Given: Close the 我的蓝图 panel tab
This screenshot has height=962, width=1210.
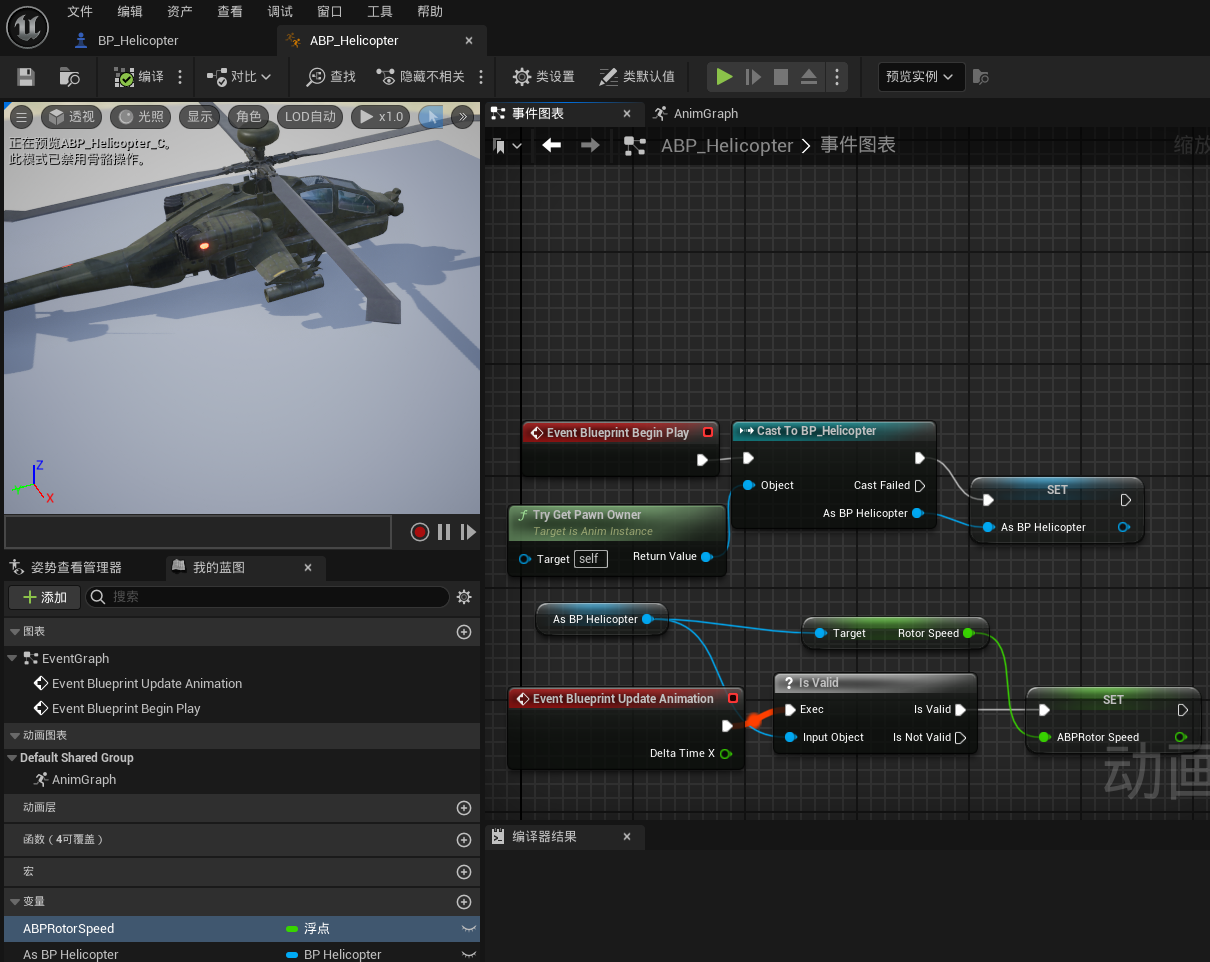Looking at the screenshot, I should tap(308, 567).
